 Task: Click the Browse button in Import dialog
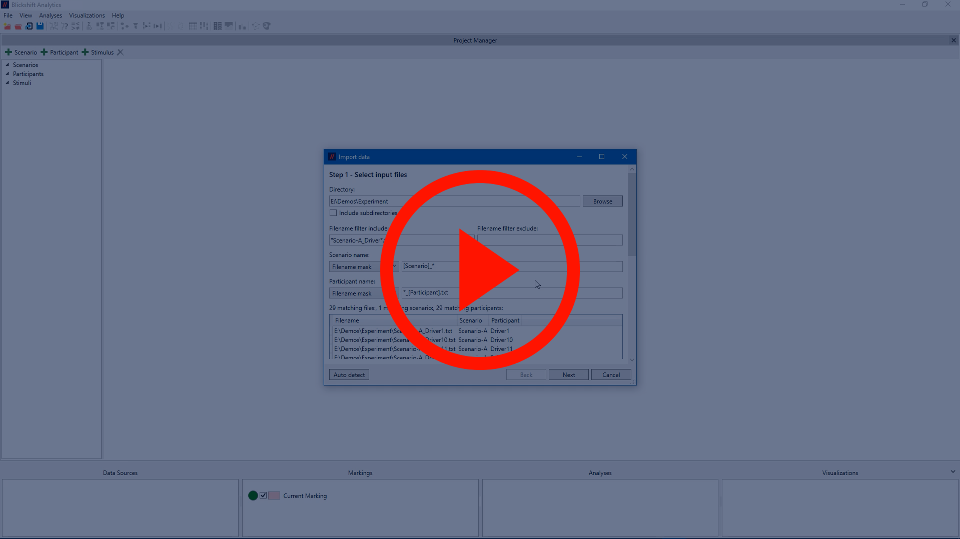point(602,202)
